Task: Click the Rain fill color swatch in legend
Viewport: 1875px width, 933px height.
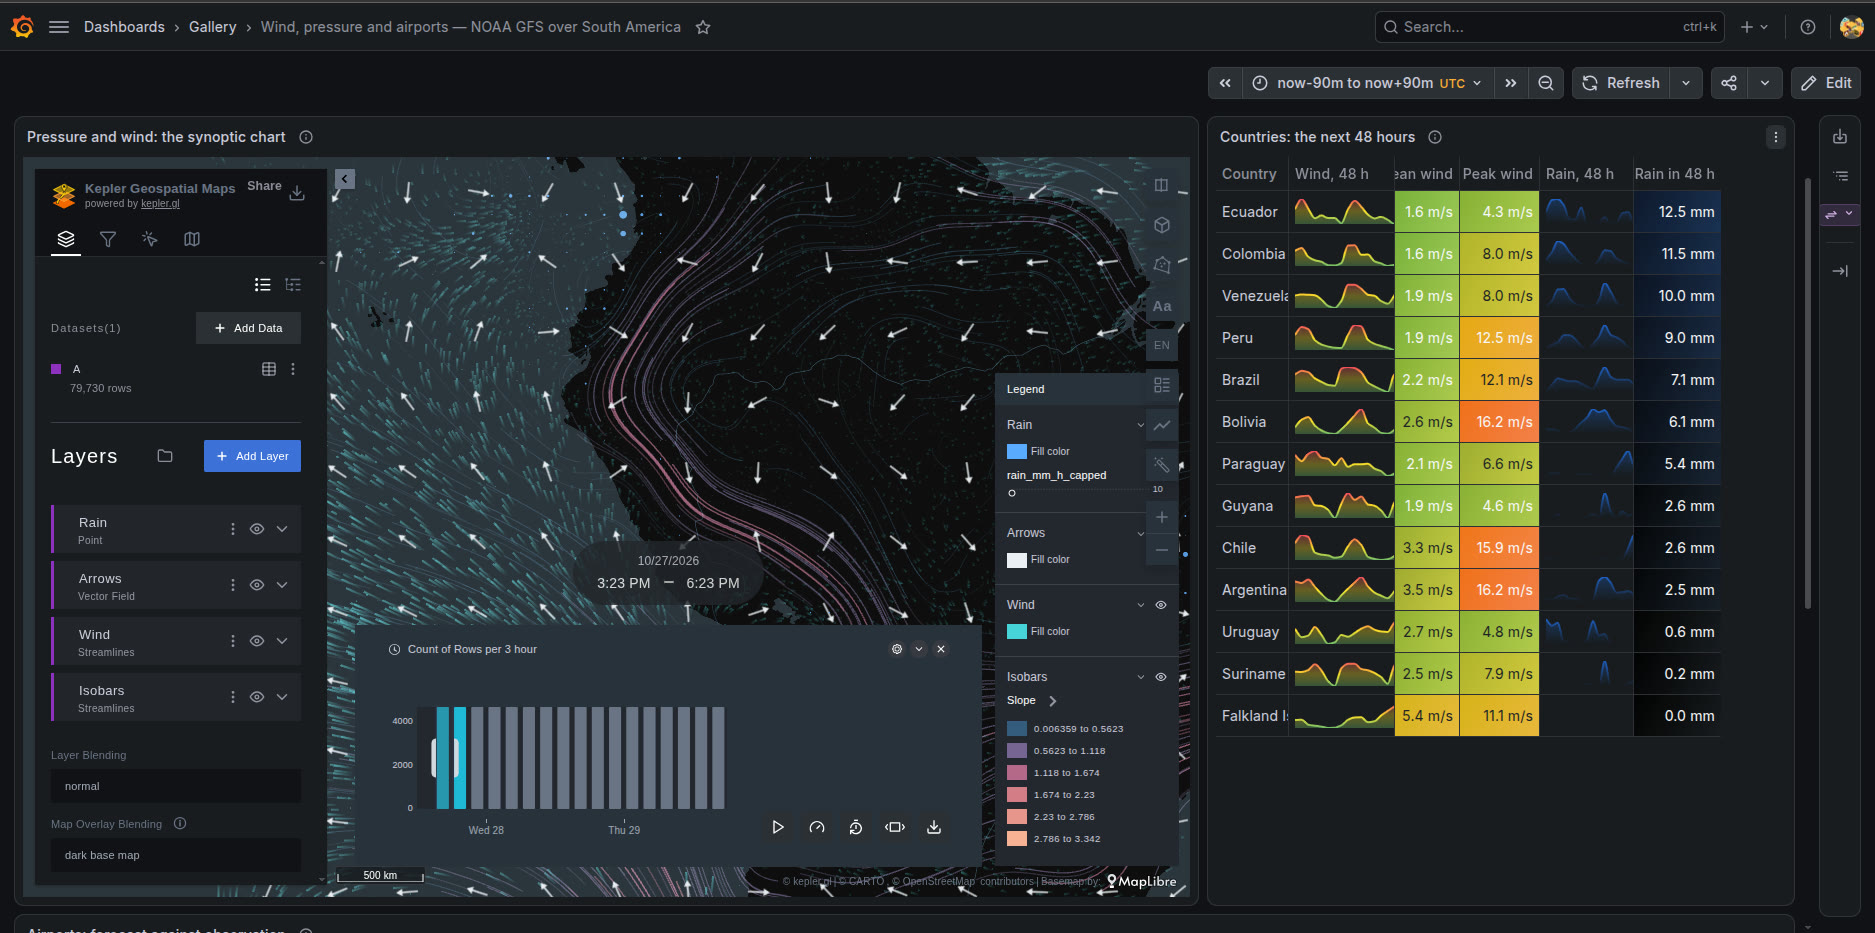Action: 1017,452
